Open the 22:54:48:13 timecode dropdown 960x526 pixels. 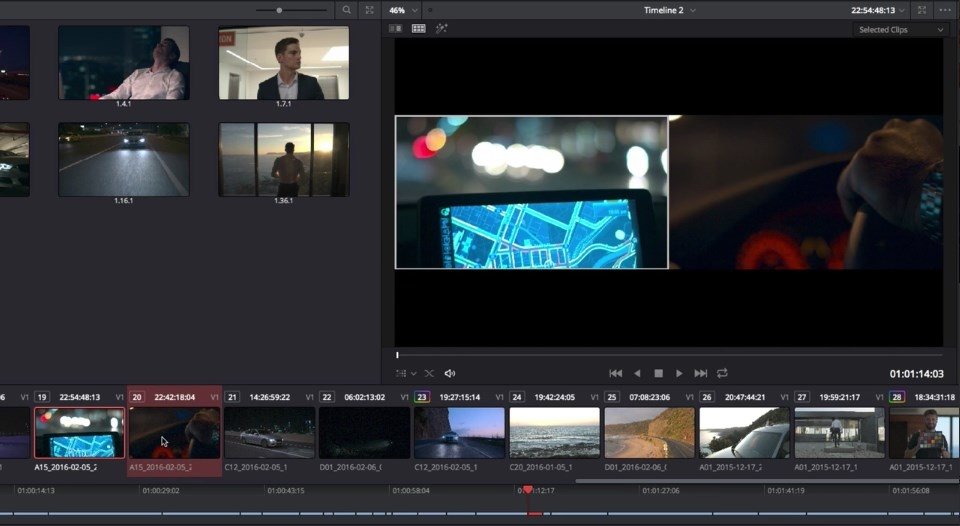(x=877, y=10)
